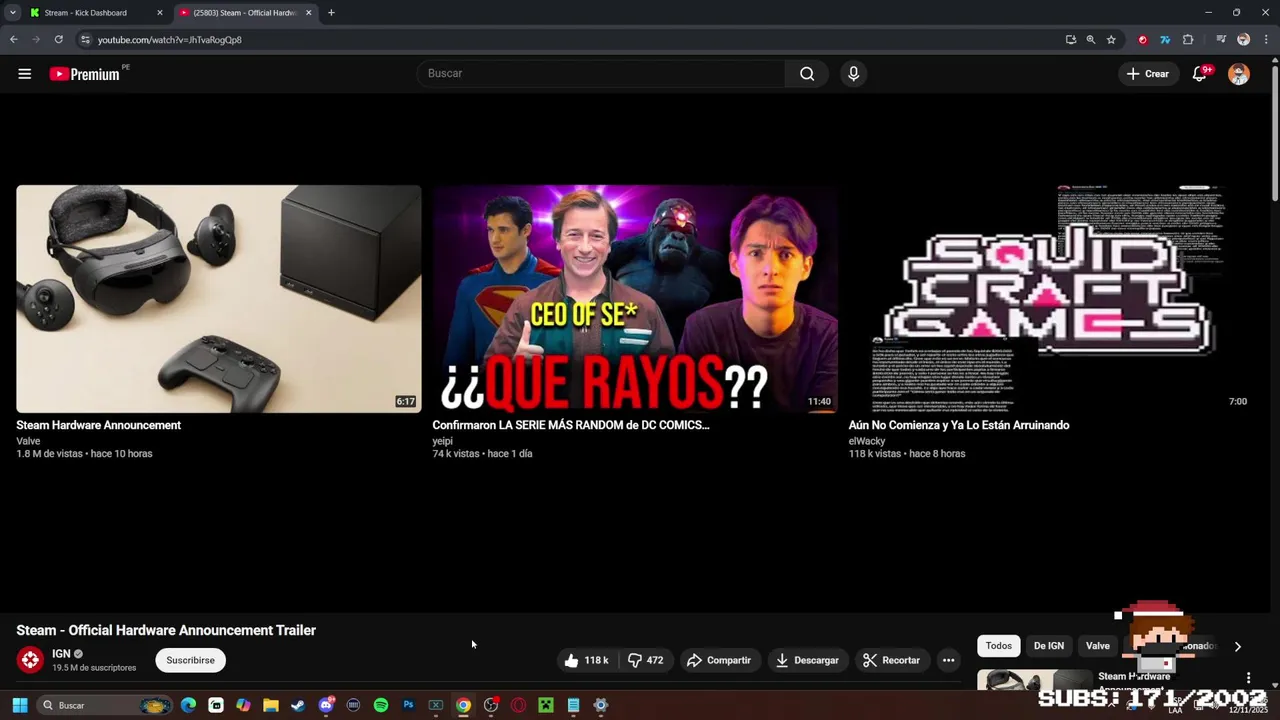Screen dimensions: 1280x720
Task: Open Steam Hardware thumbnail in sidebar
Action: point(1035,680)
